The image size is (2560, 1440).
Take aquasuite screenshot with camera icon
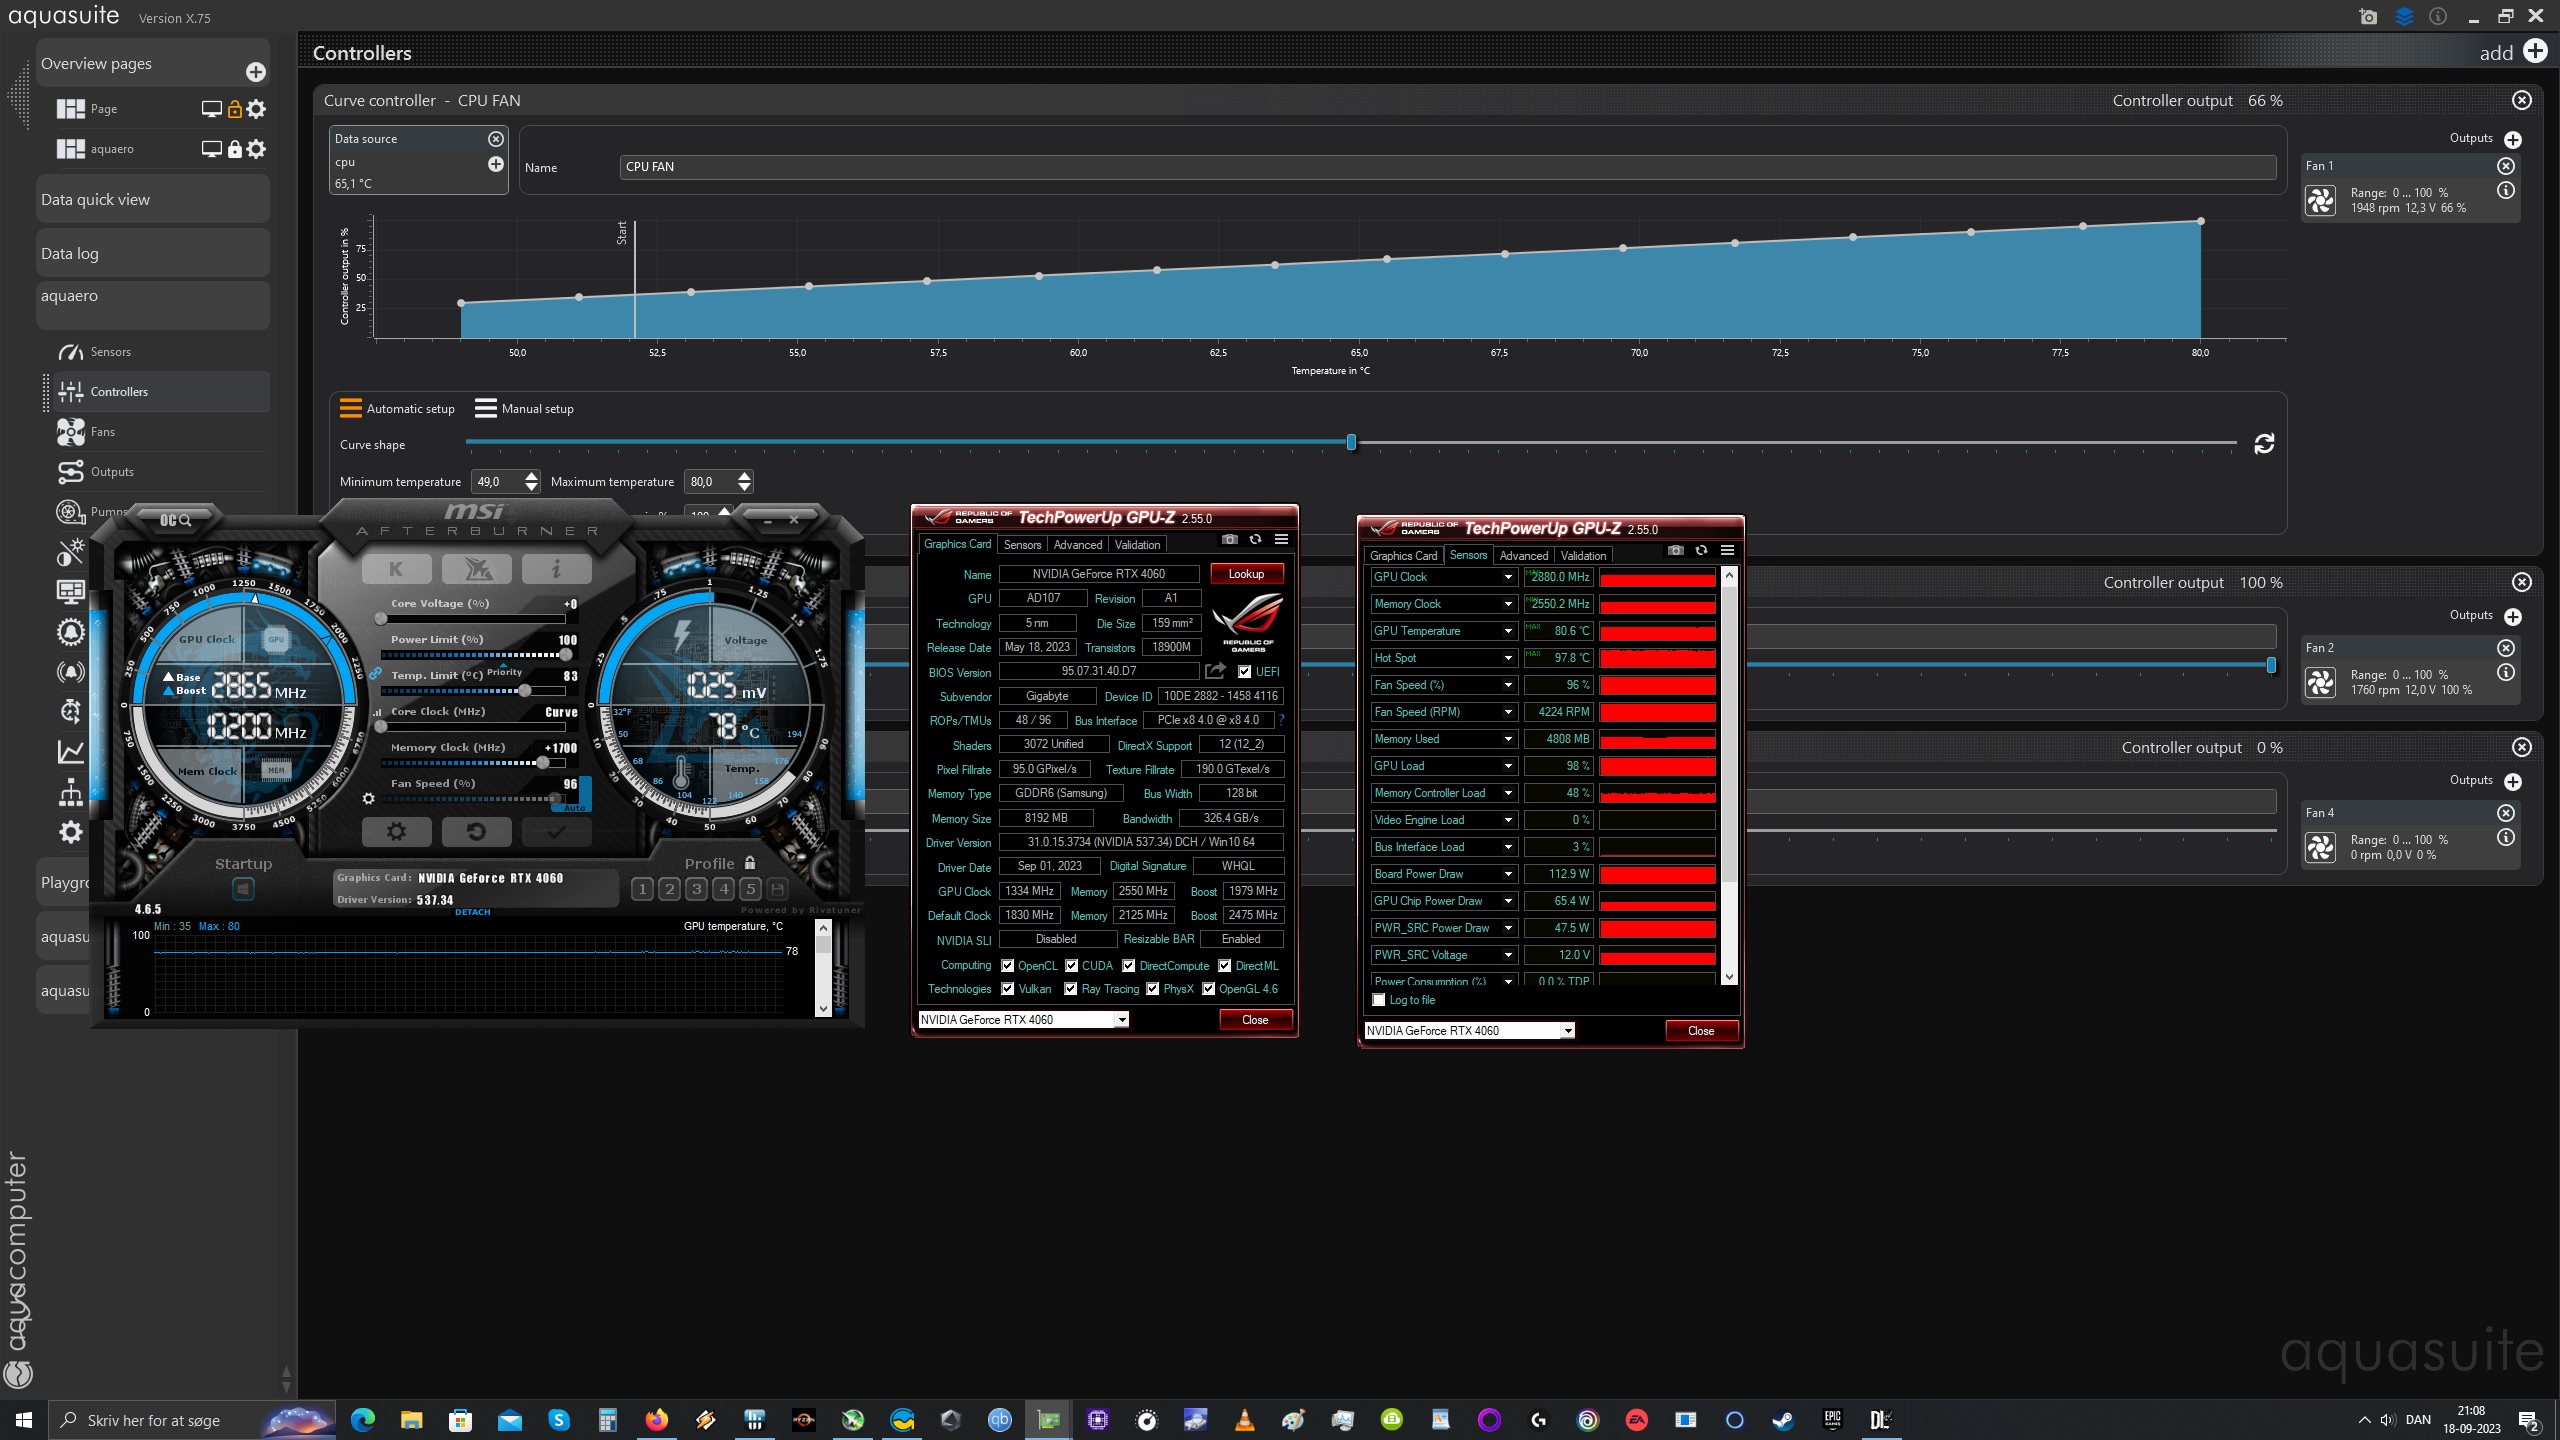[x=2368, y=17]
